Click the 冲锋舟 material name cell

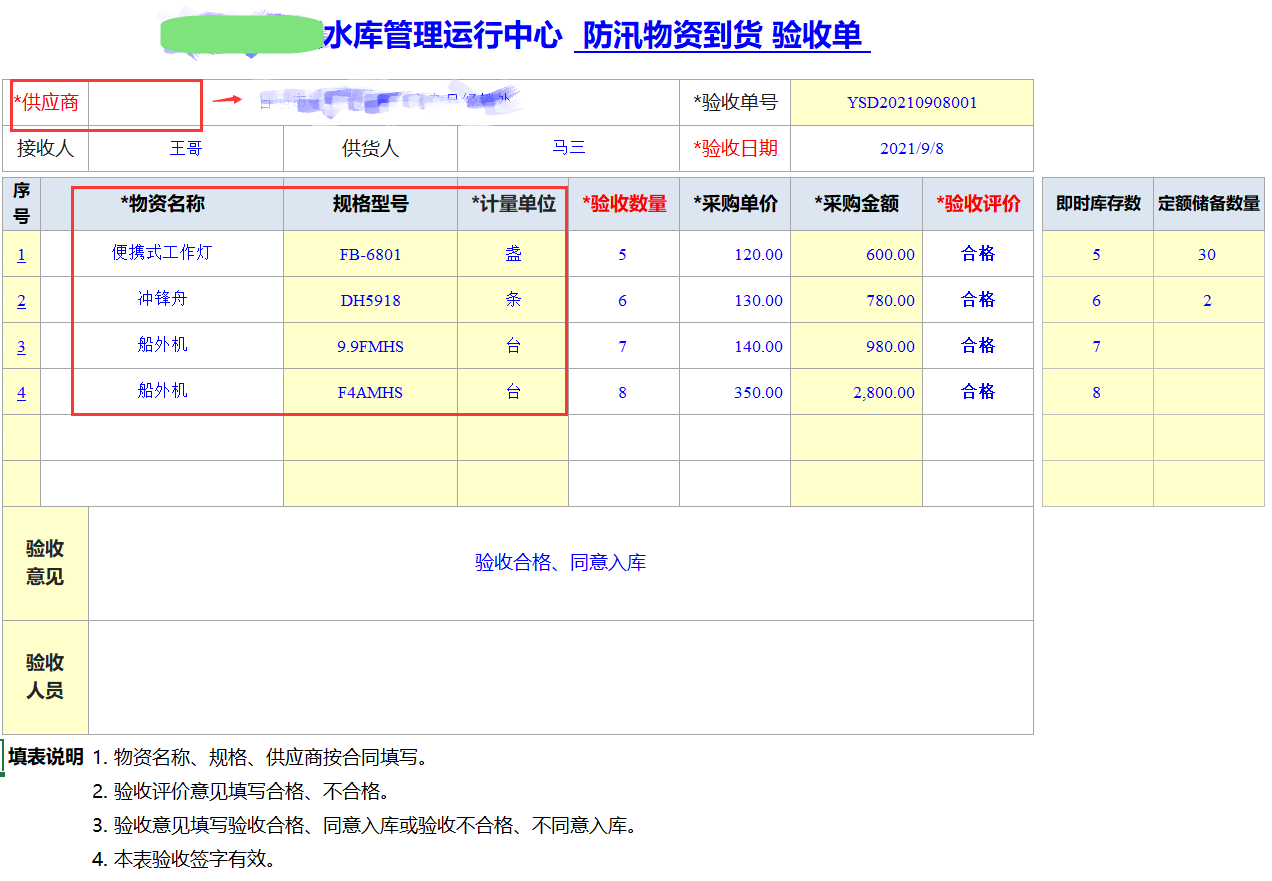[176, 300]
